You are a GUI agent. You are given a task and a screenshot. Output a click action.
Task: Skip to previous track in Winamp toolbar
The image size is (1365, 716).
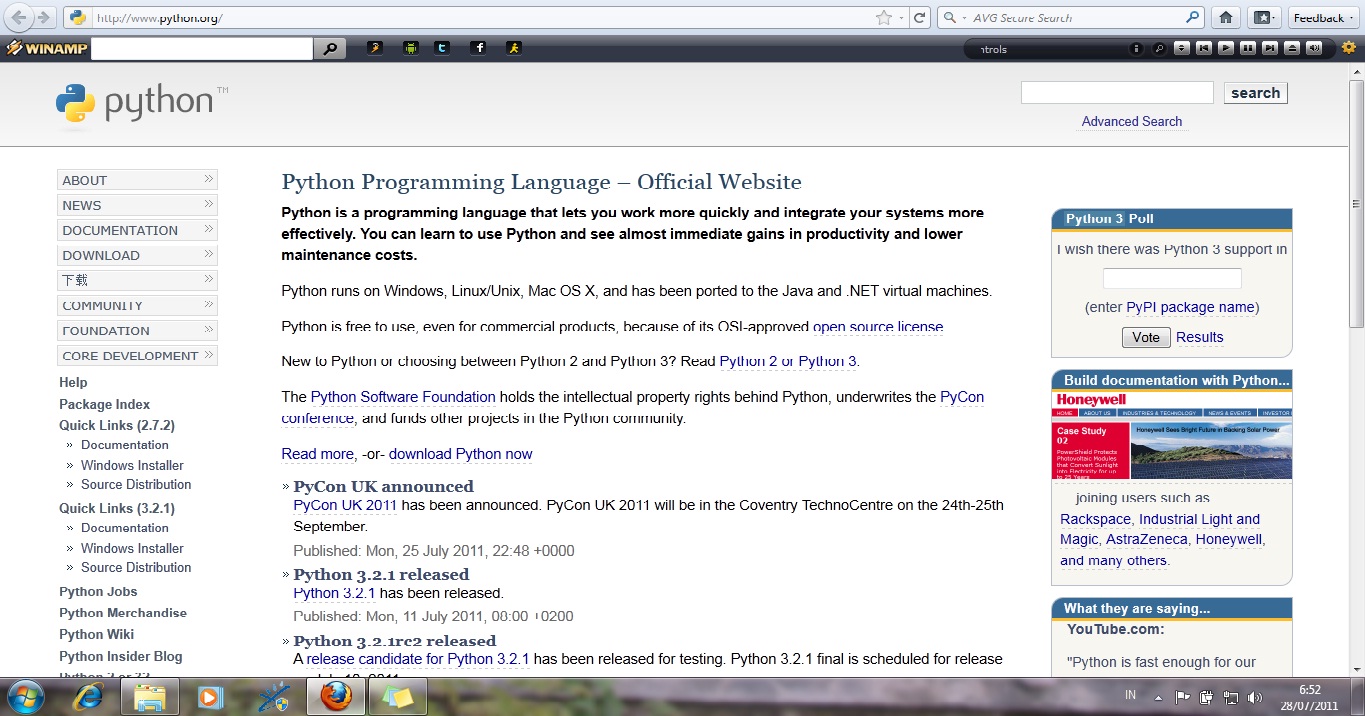point(1204,48)
